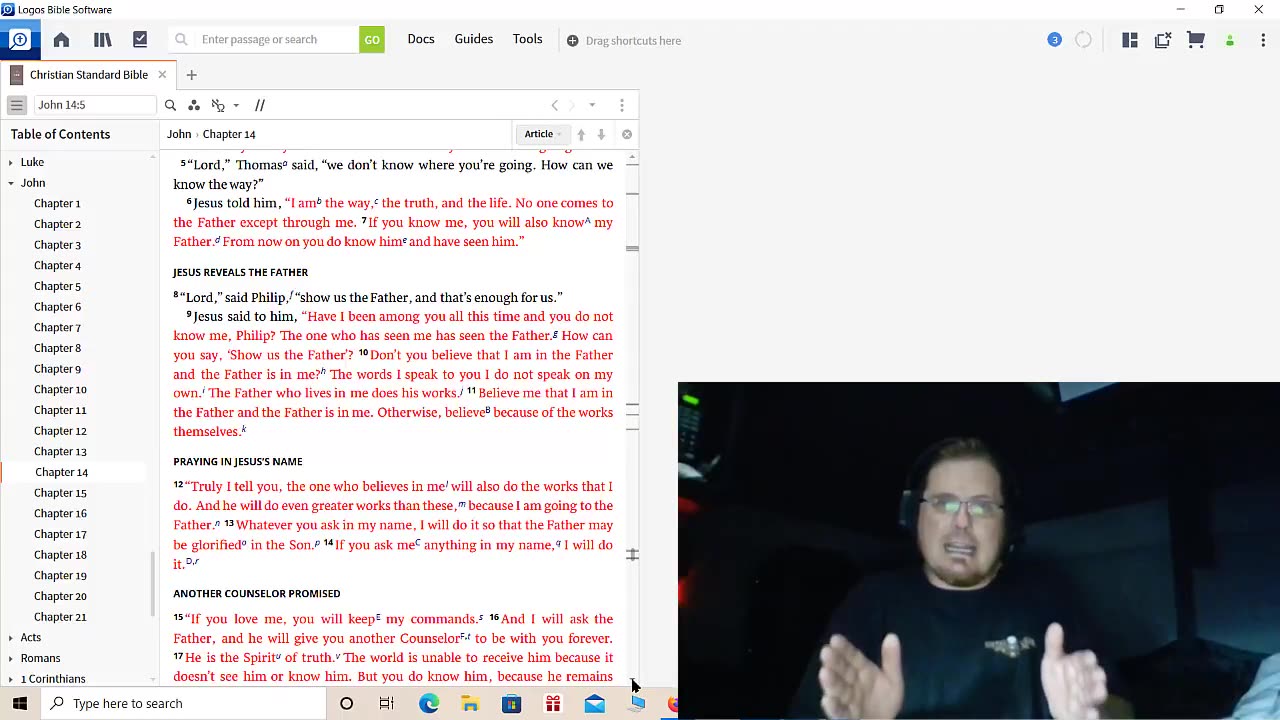Viewport: 1280px width, 720px height.
Task: Open the Layouts icon
Action: 1130,40
